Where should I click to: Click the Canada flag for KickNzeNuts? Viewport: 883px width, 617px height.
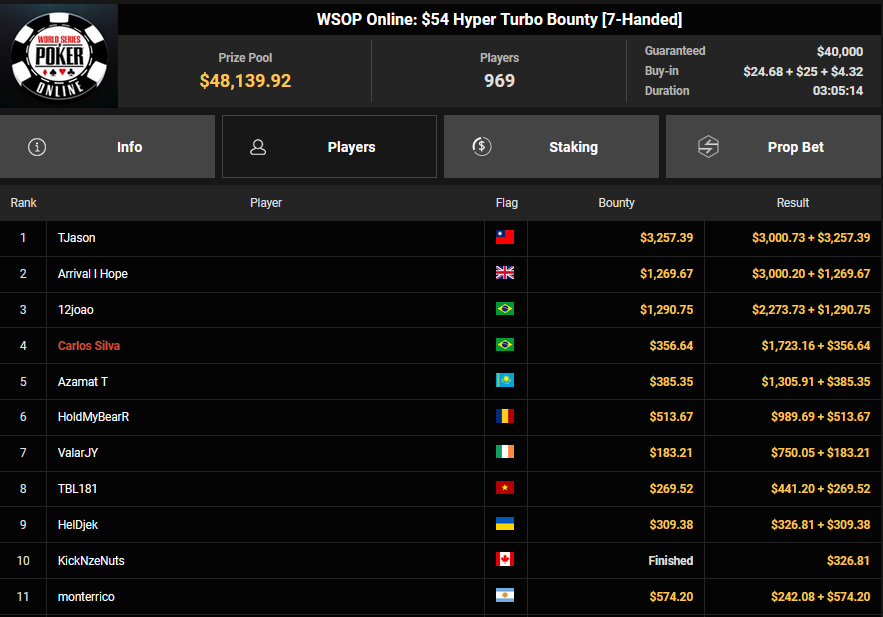coord(505,561)
